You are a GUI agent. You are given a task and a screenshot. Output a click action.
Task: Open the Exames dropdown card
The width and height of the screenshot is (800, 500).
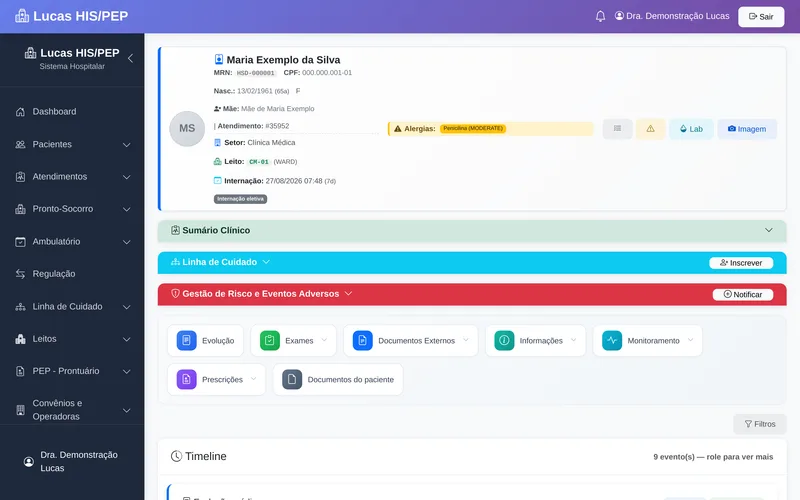click(x=293, y=340)
